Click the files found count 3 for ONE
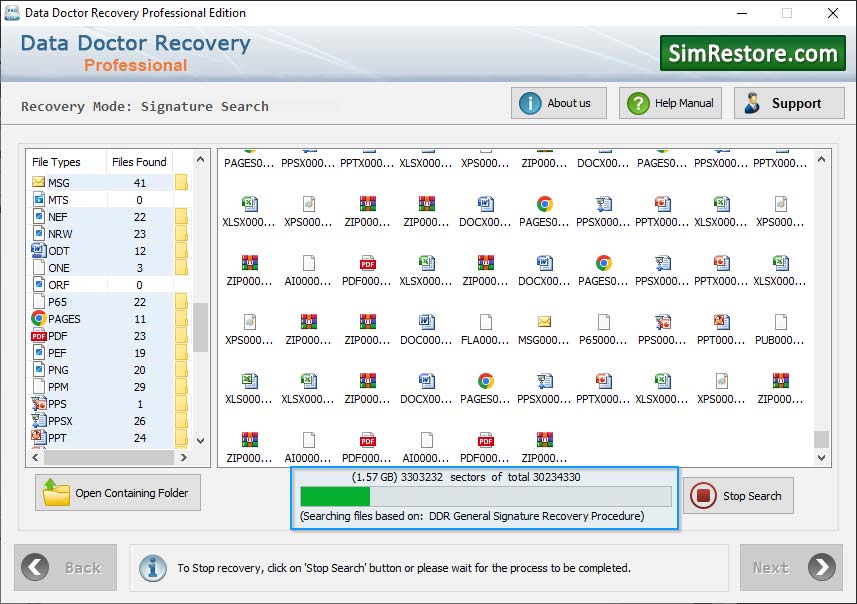This screenshot has width=857, height=604. point(140,268)
